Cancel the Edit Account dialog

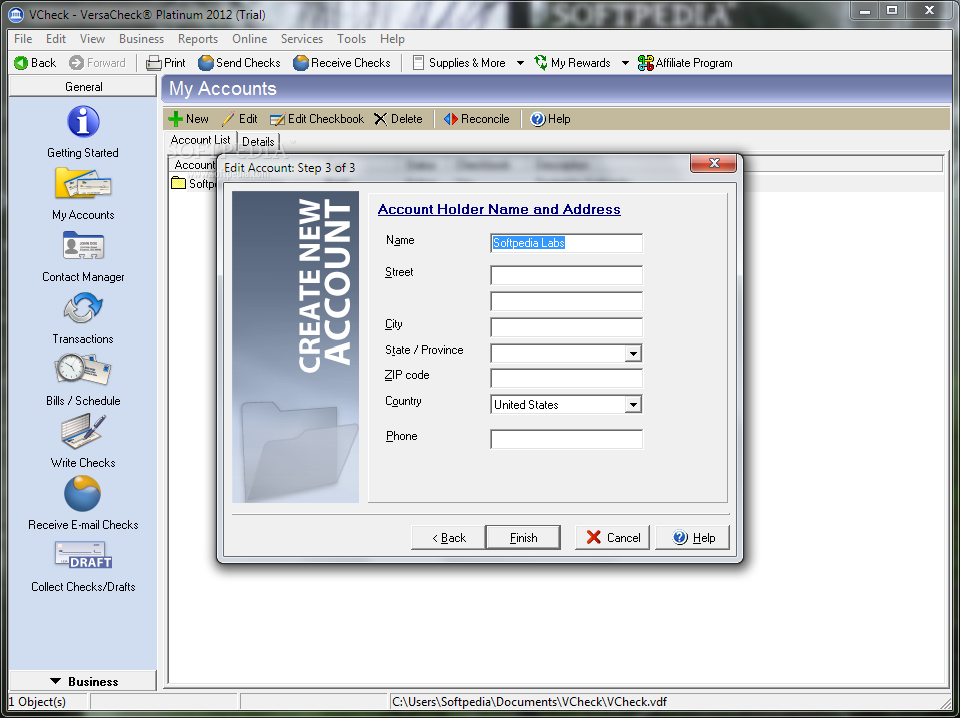coord(612,537)
